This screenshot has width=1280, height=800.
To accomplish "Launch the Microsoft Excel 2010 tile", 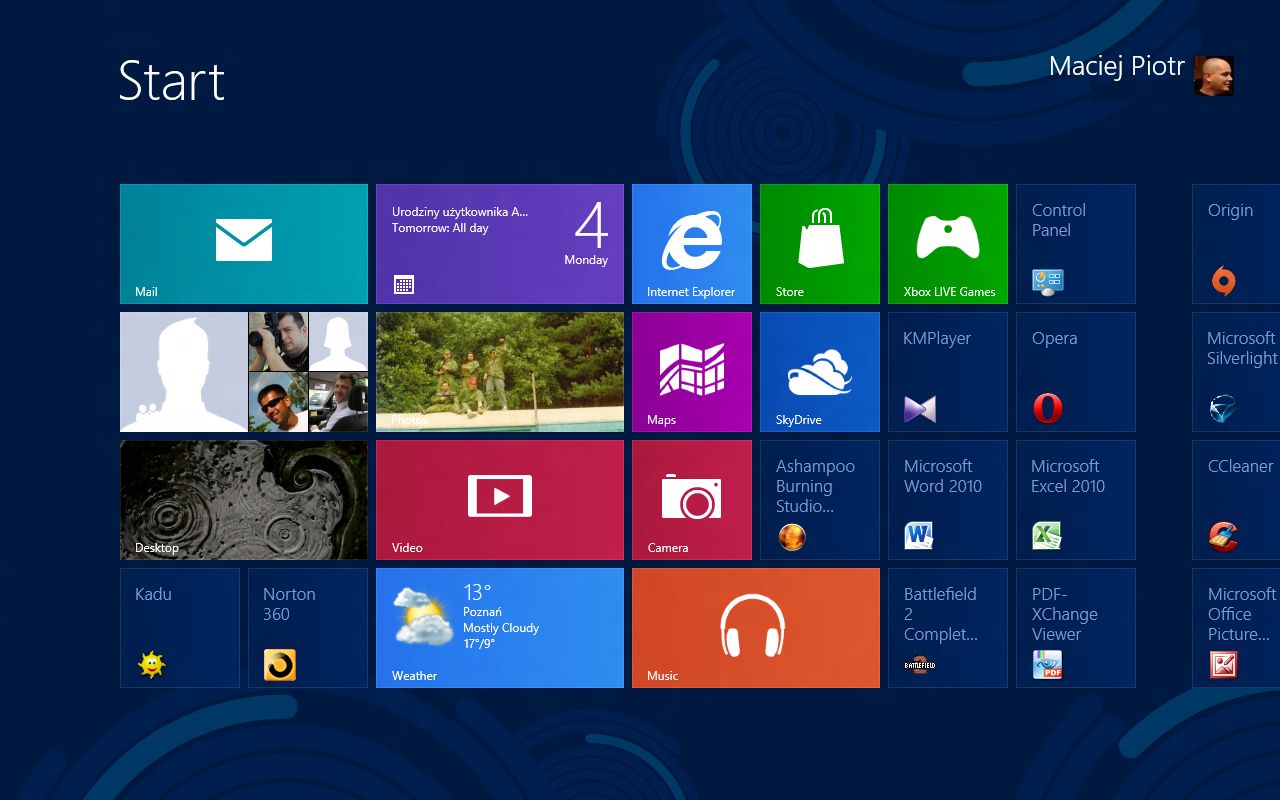I will click(1076, 500).
